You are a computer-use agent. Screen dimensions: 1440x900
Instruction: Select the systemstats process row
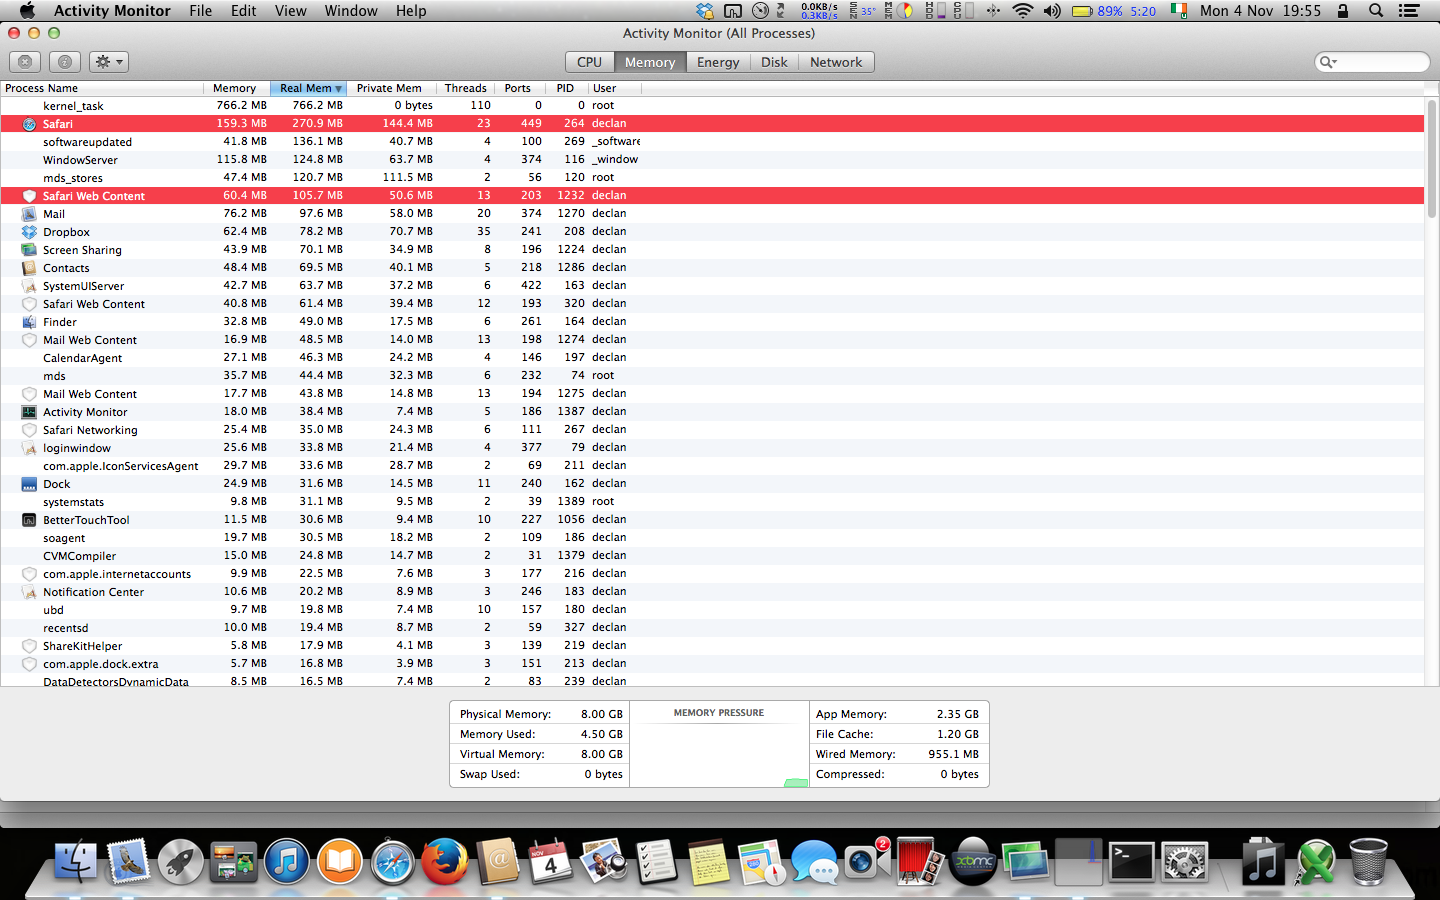(x=712, y=501)
